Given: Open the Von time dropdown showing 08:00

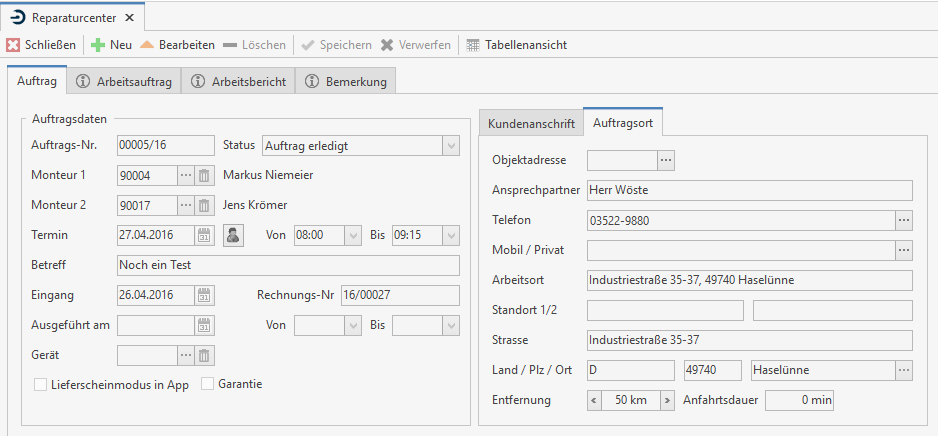Looking at the screenshot, I should (352, 236).
